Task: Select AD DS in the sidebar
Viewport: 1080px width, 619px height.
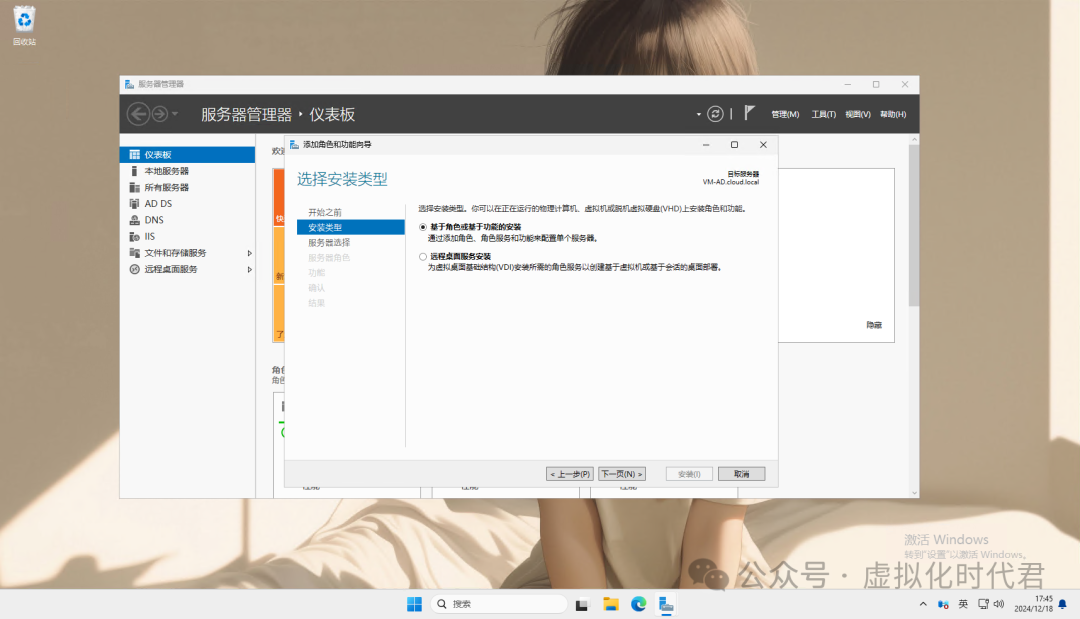Action: (158, 204)
